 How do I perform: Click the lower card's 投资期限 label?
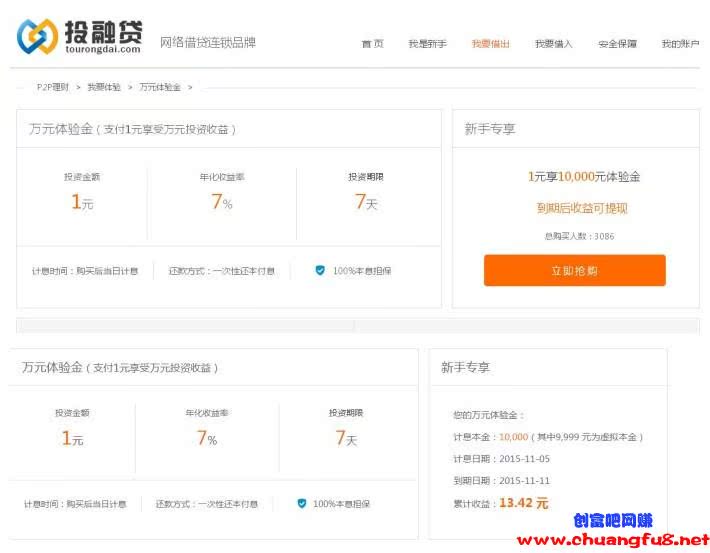346,413
